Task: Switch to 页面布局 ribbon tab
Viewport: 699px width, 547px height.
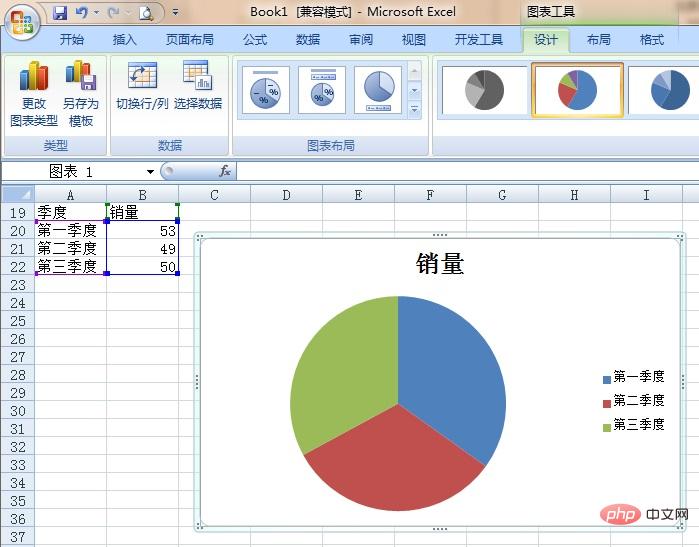Action: (x=190, y=40)
